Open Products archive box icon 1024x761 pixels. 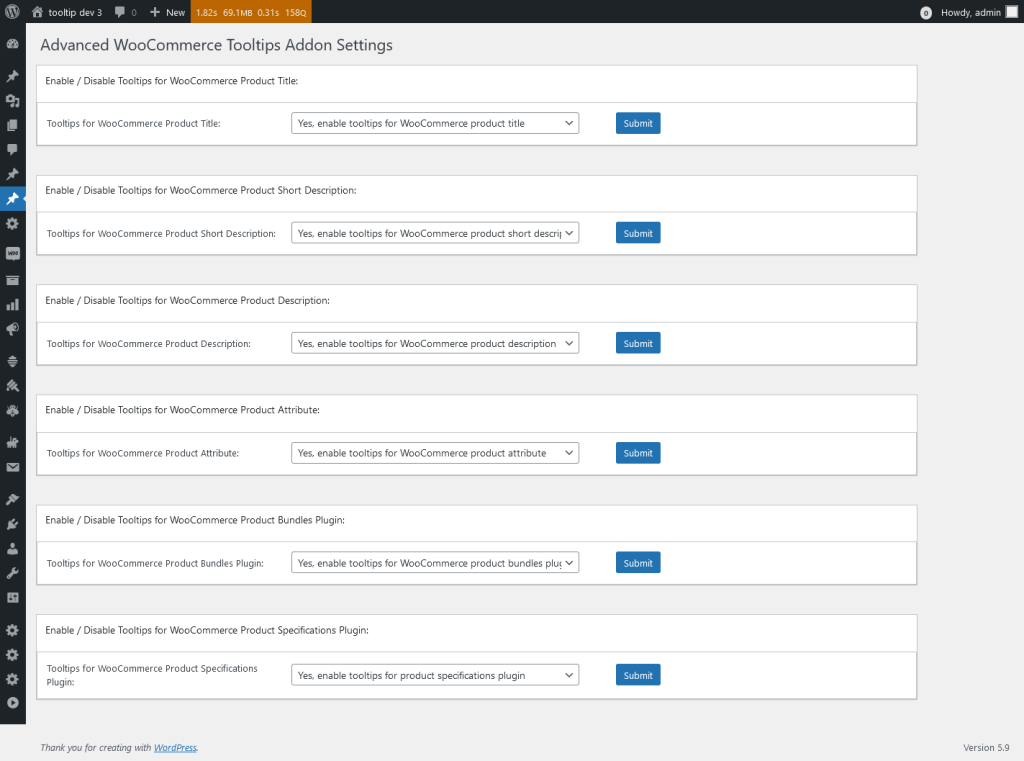(12, 280)
